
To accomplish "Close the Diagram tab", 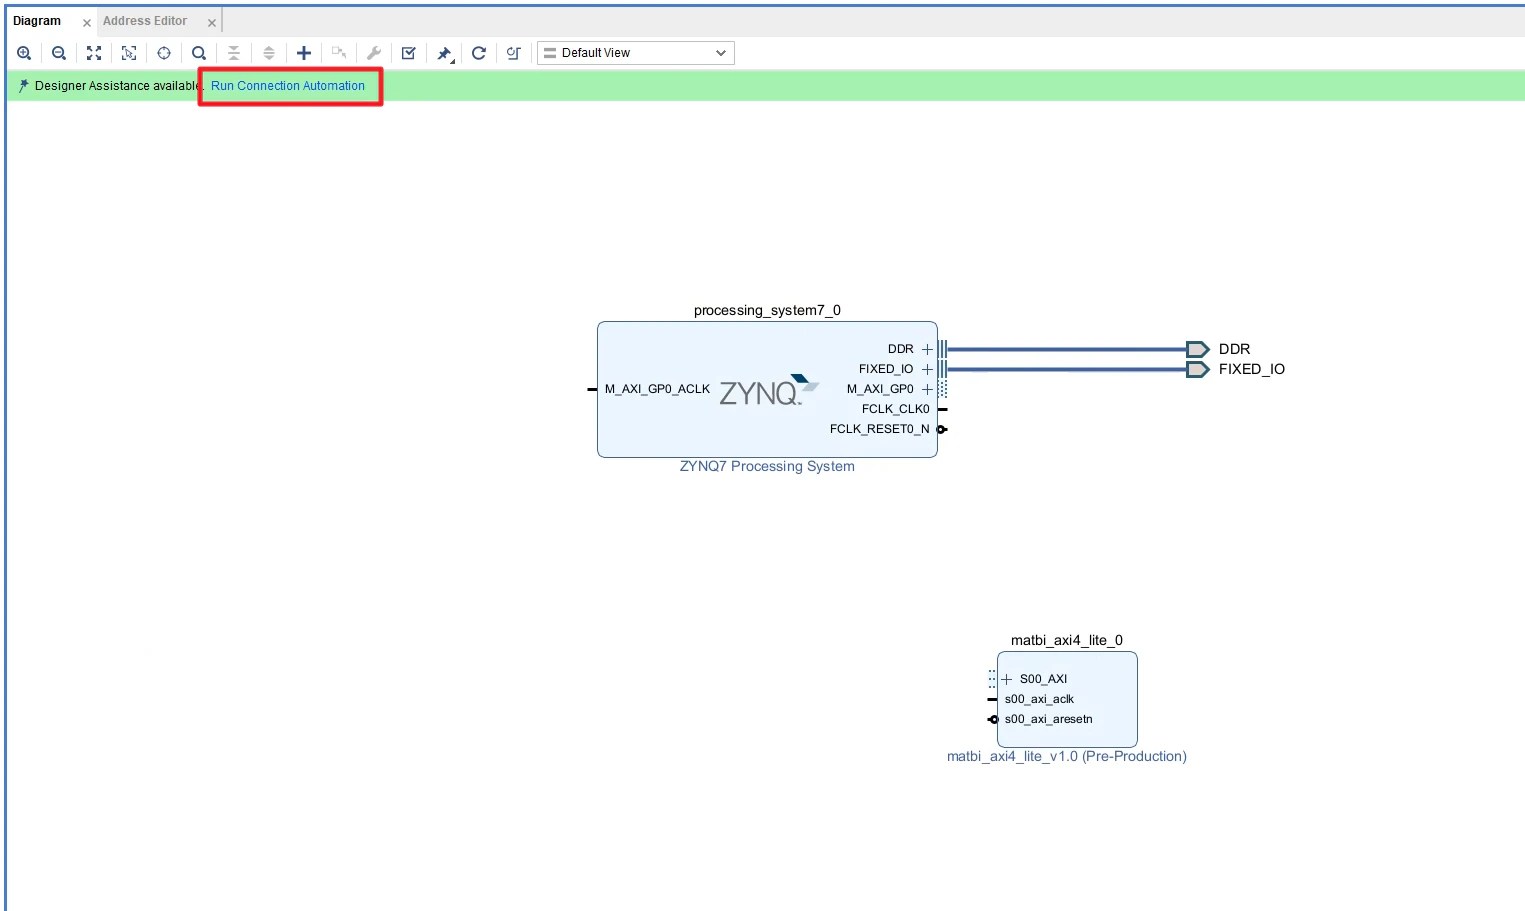I will [87, 22].
